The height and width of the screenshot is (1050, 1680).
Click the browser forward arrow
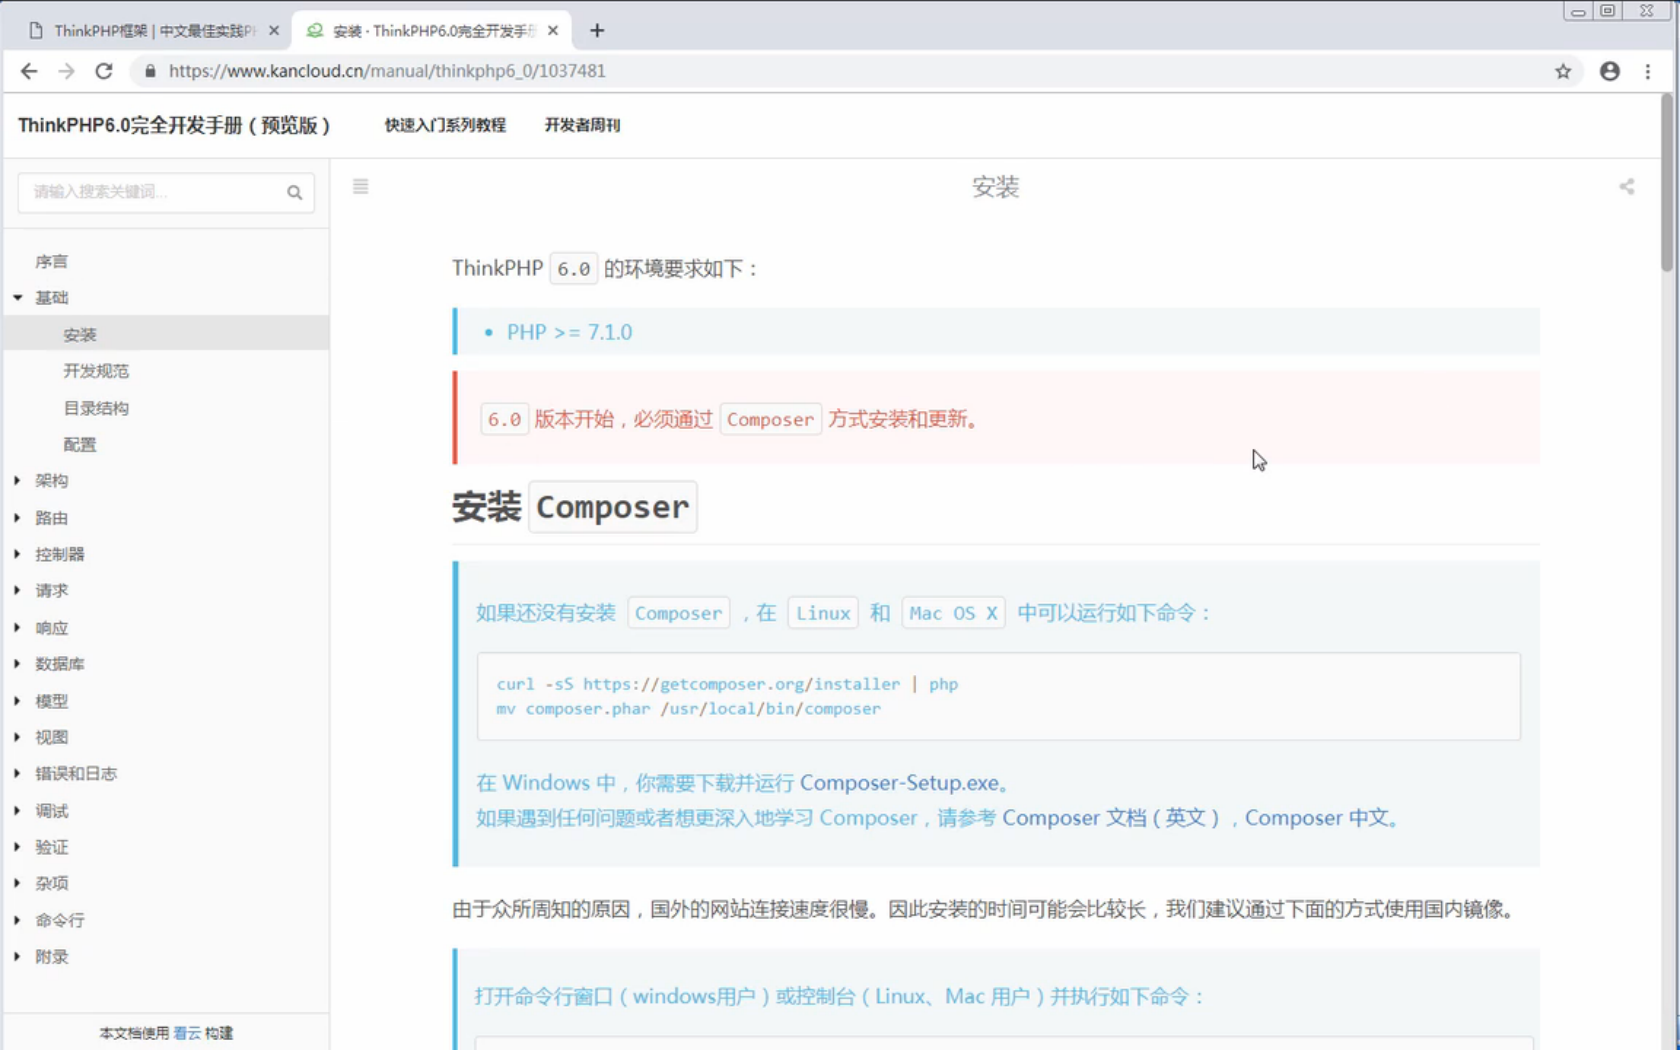(x=66, y=71)
